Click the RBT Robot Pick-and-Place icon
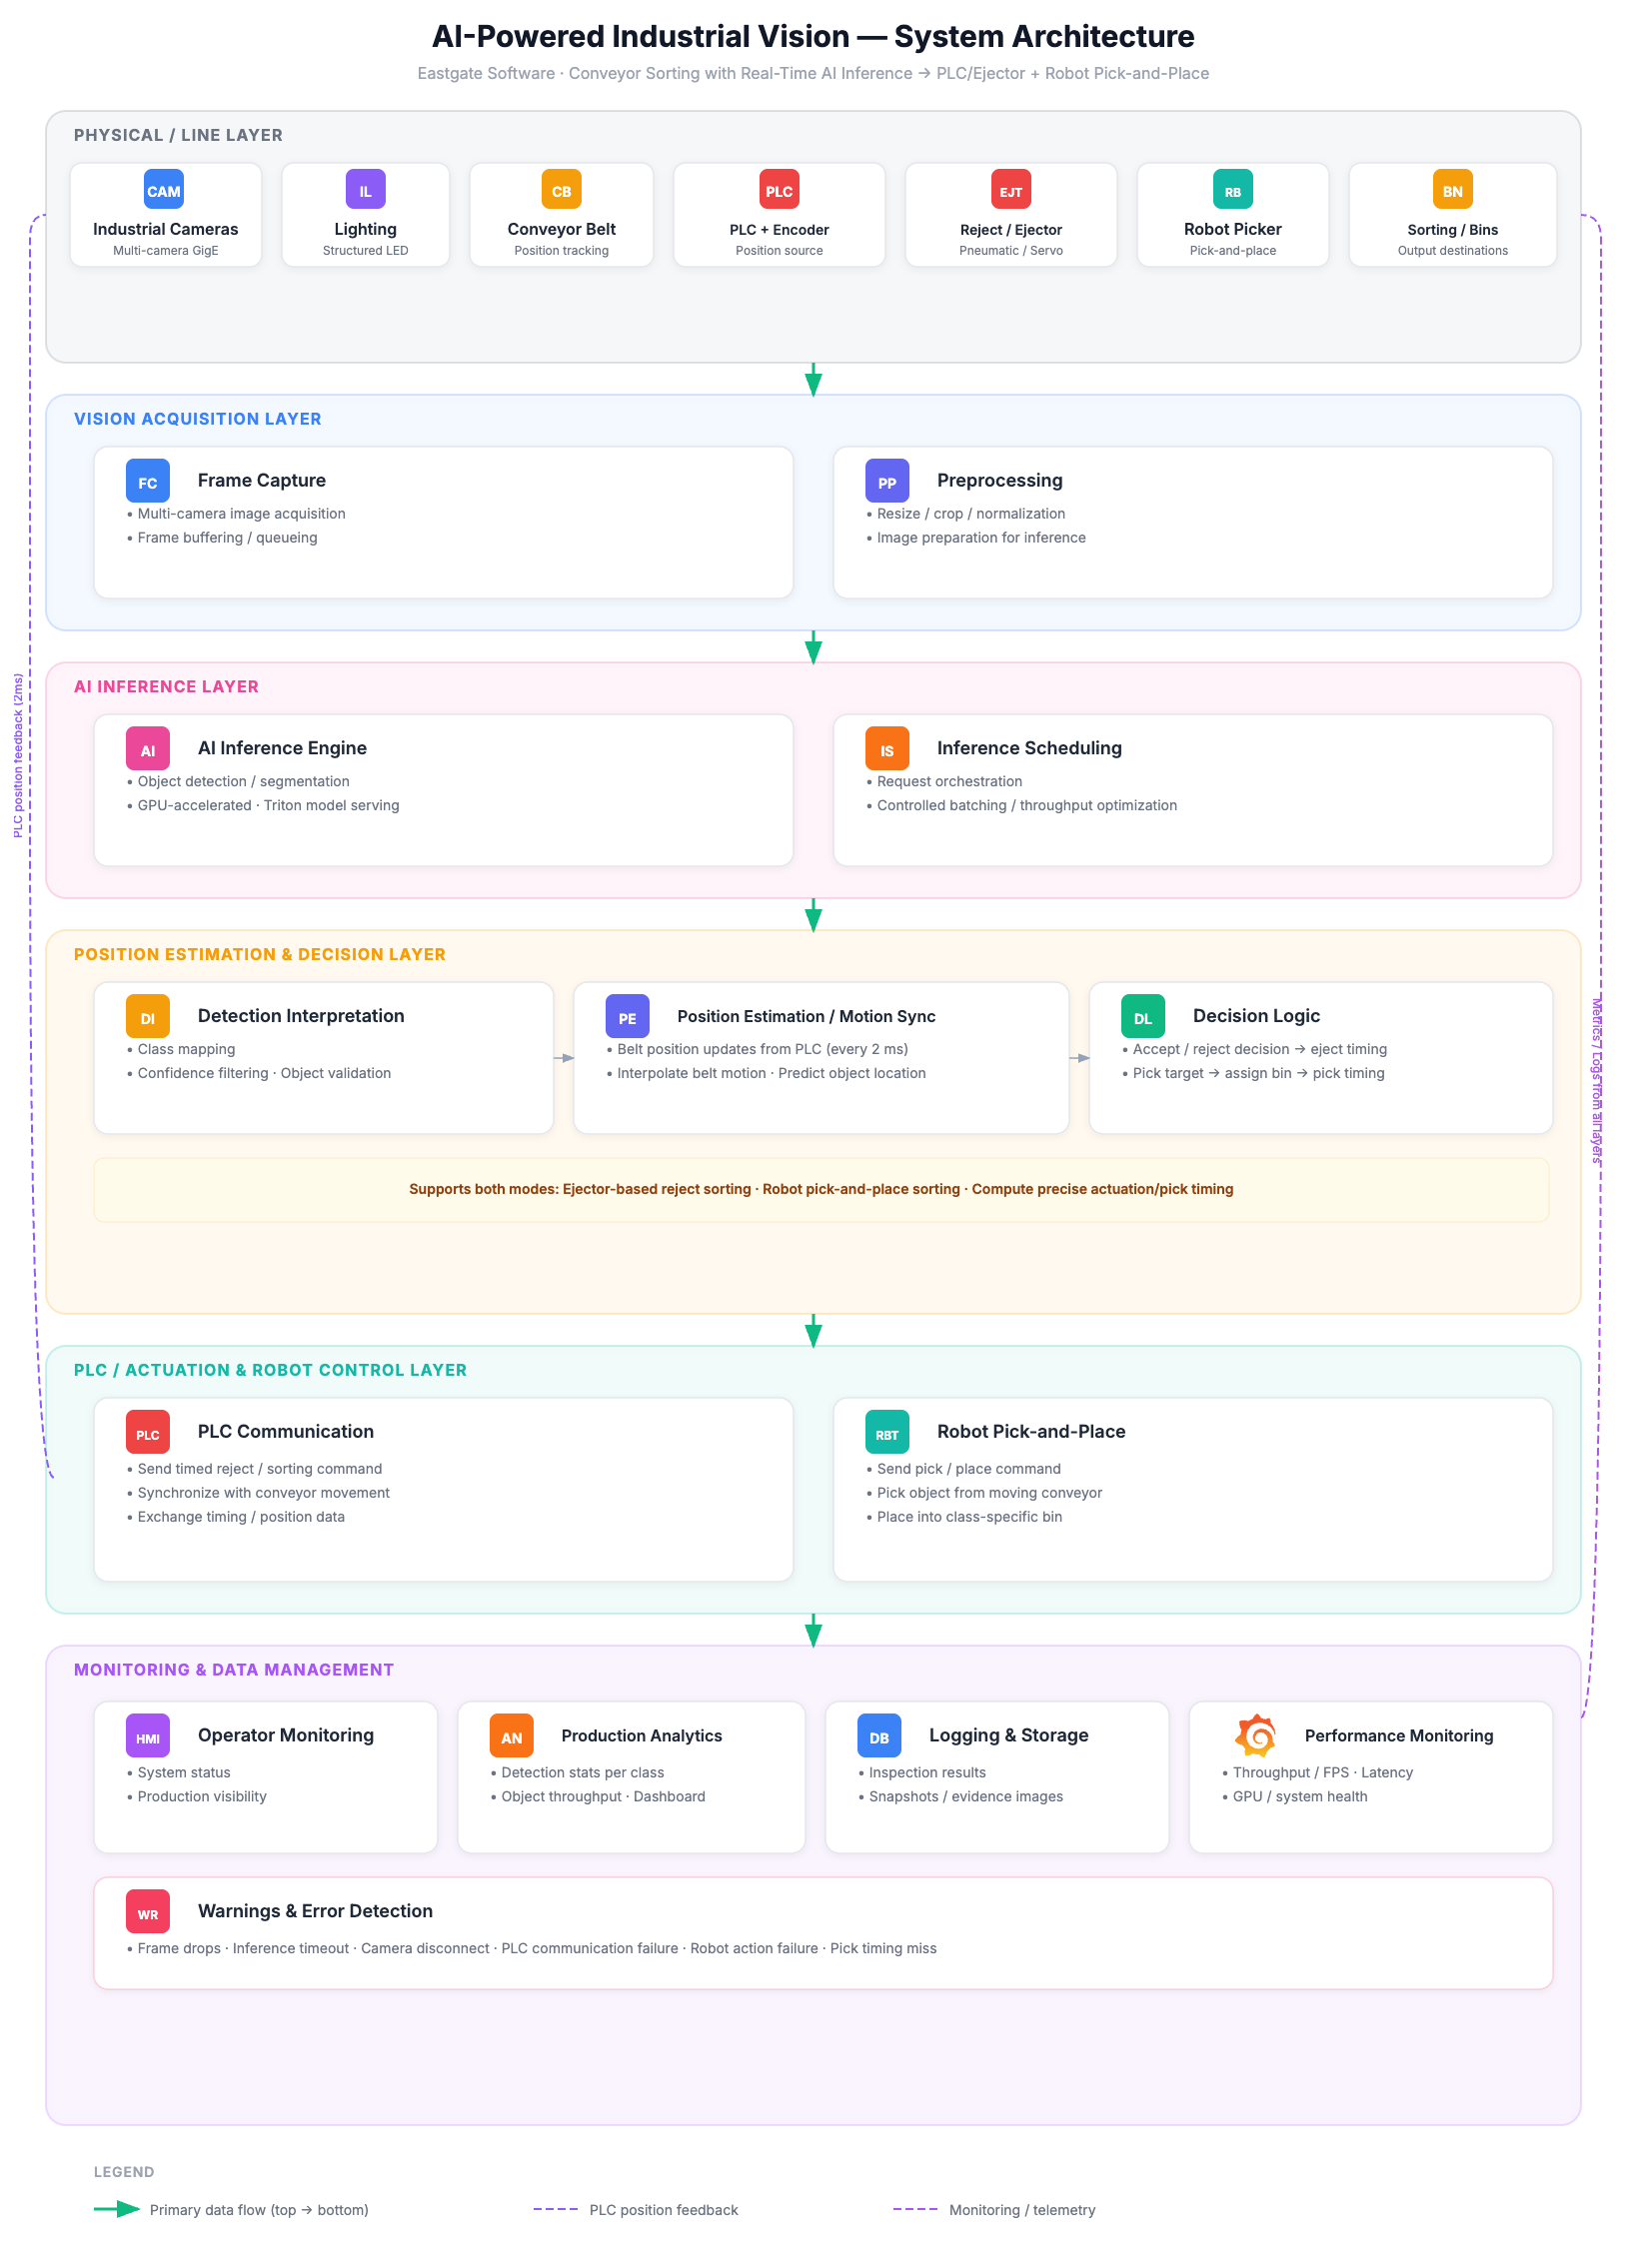The height and width of the screenshot is (2268, 1643). click(886, 1432)
